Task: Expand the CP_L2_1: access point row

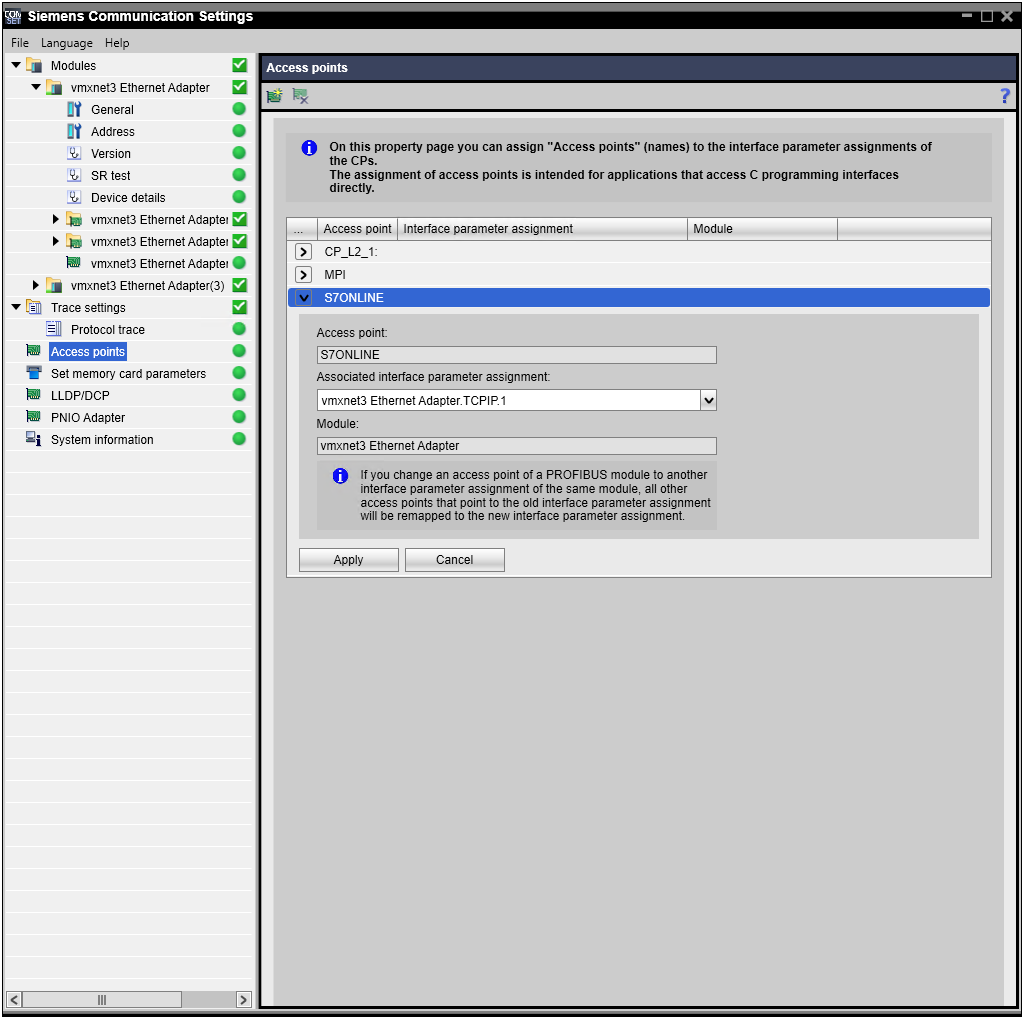Action: (304, 252)
